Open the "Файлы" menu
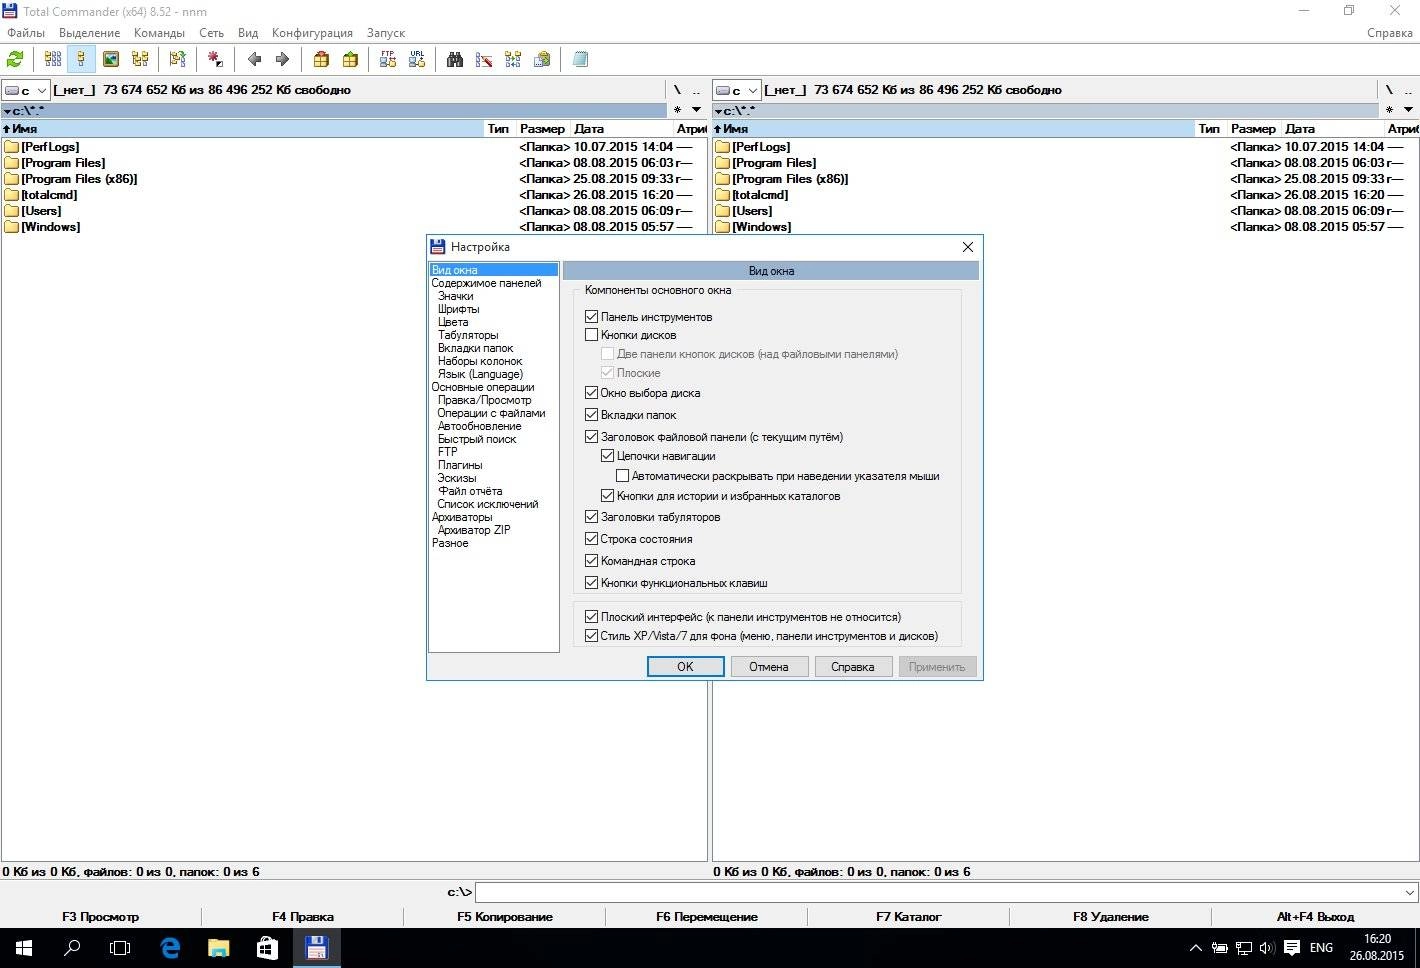This screenshot has width=1420, height=968. click(x=26, y=33)
